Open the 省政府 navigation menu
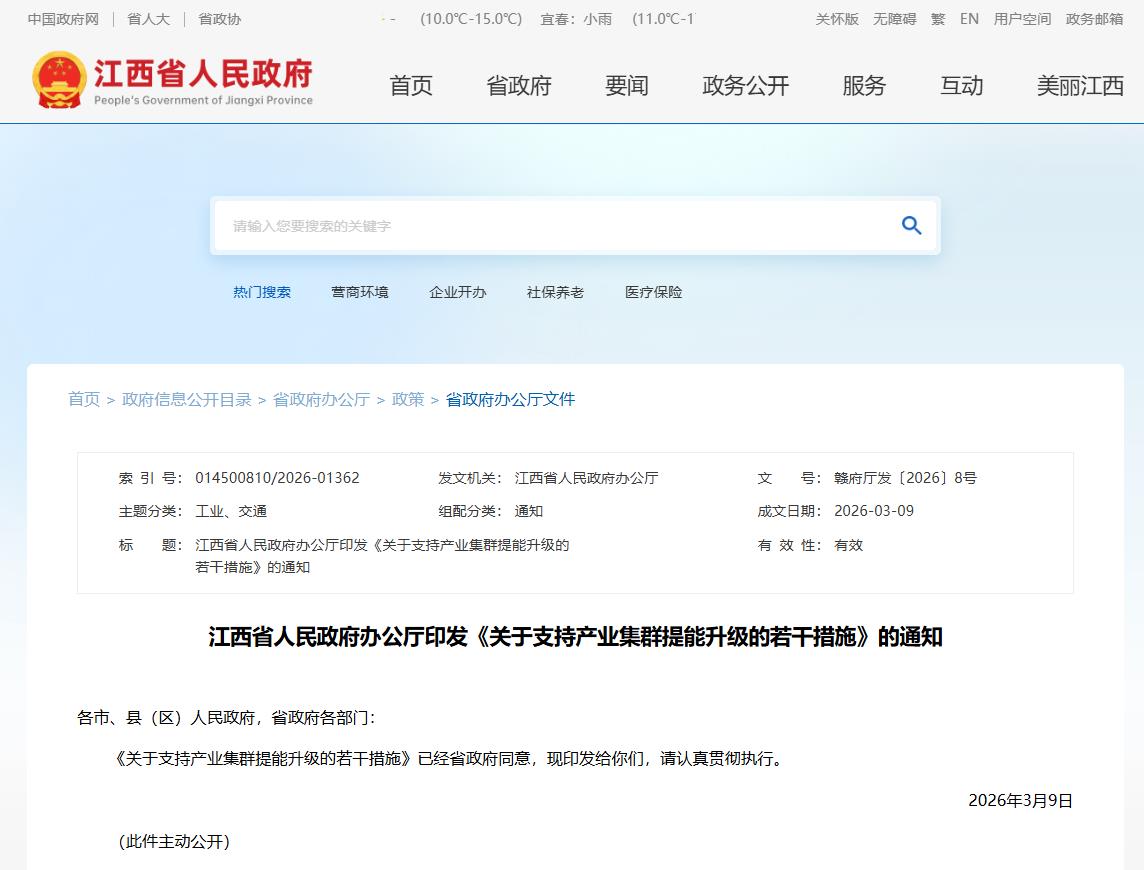 (x=518, y=86)
